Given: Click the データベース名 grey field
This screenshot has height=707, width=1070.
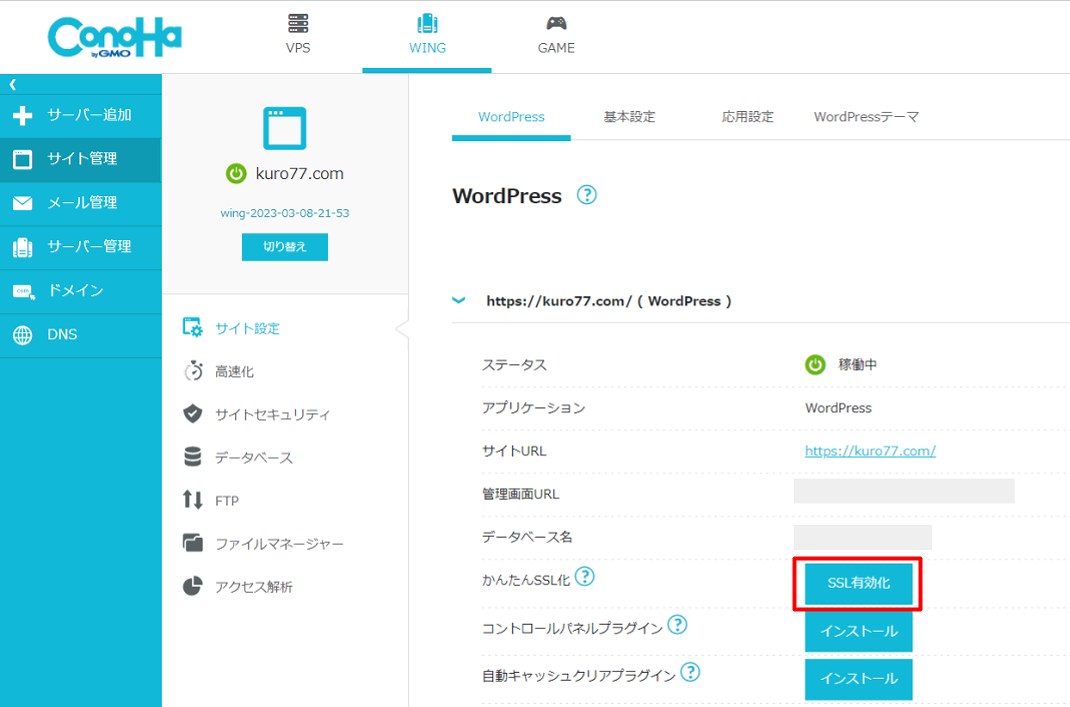Looking at the screenshot, I should tap(863, 537).
